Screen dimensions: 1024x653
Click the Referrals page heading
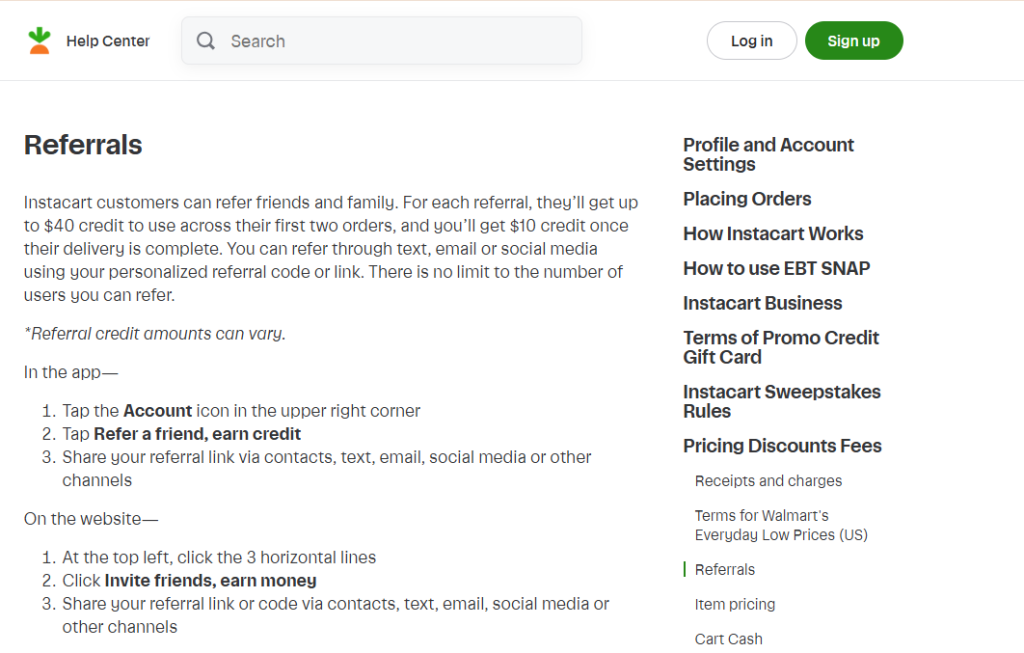[83, 145]
